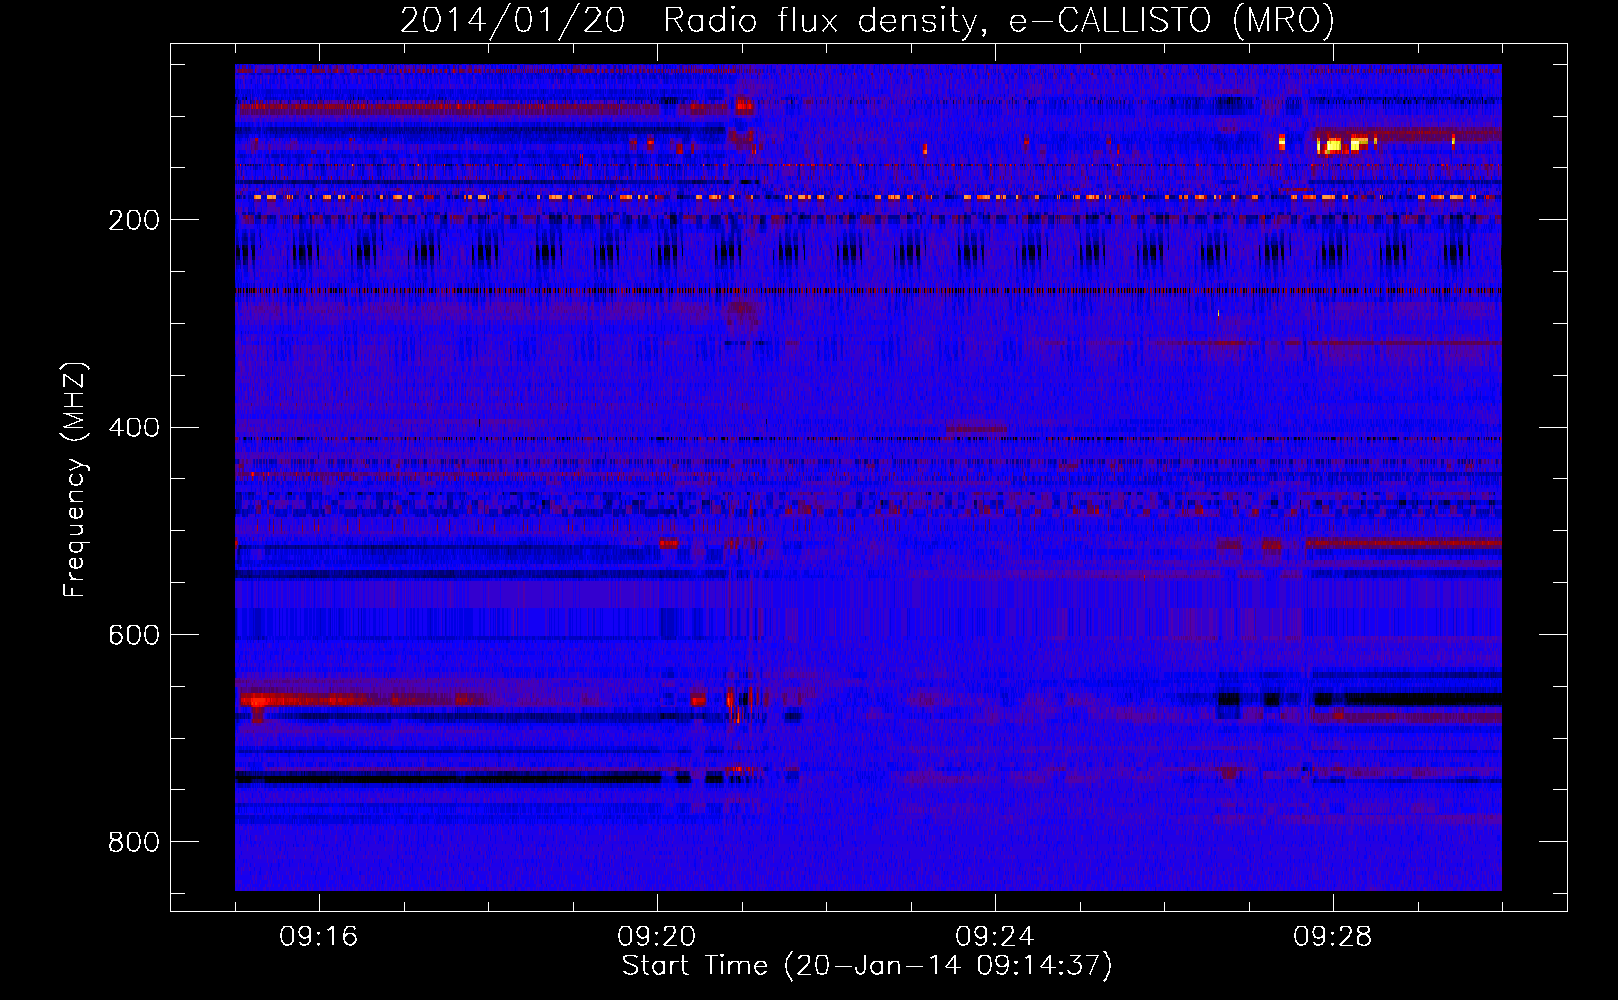Click the 09:16 time tick label

pos(319,936)
